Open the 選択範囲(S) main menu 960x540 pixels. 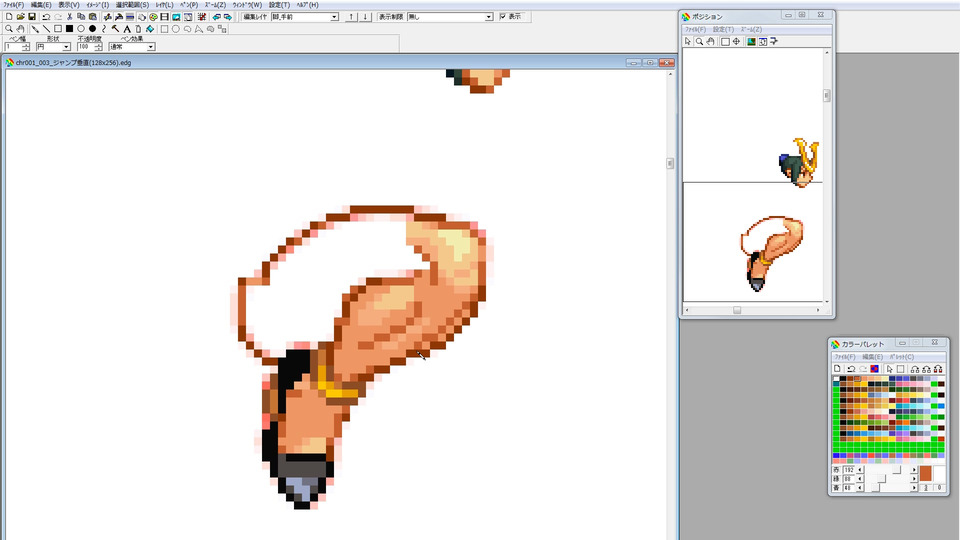click(x=132, y=5)
